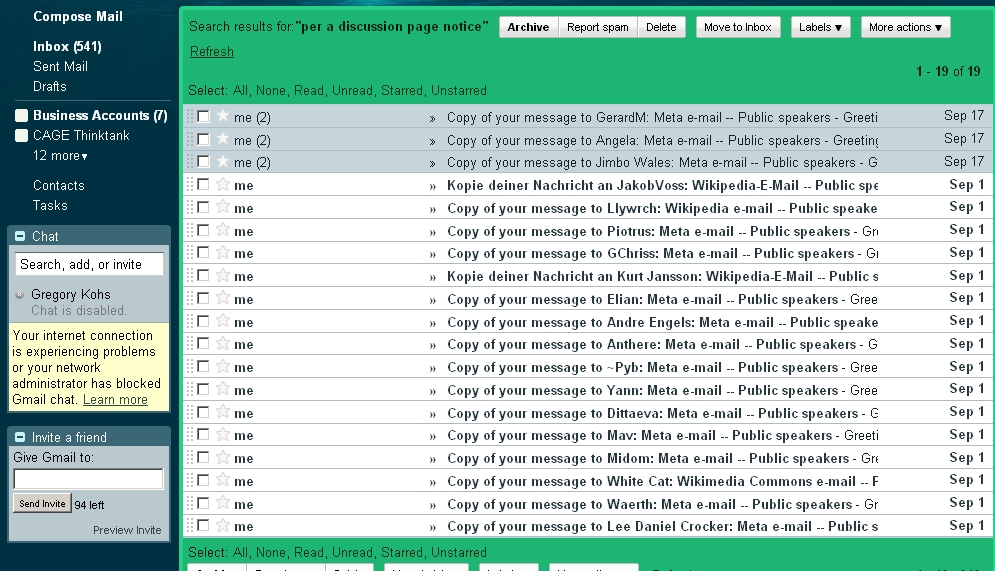The image size is (995, 571).
Task: Click the Give Gmail to input field
Action: (x=88, y=479)
